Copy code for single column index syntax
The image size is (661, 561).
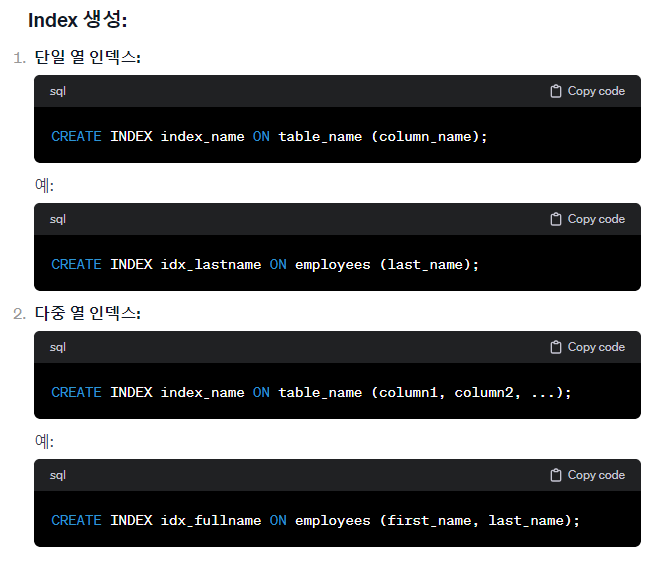click(588, 91)
